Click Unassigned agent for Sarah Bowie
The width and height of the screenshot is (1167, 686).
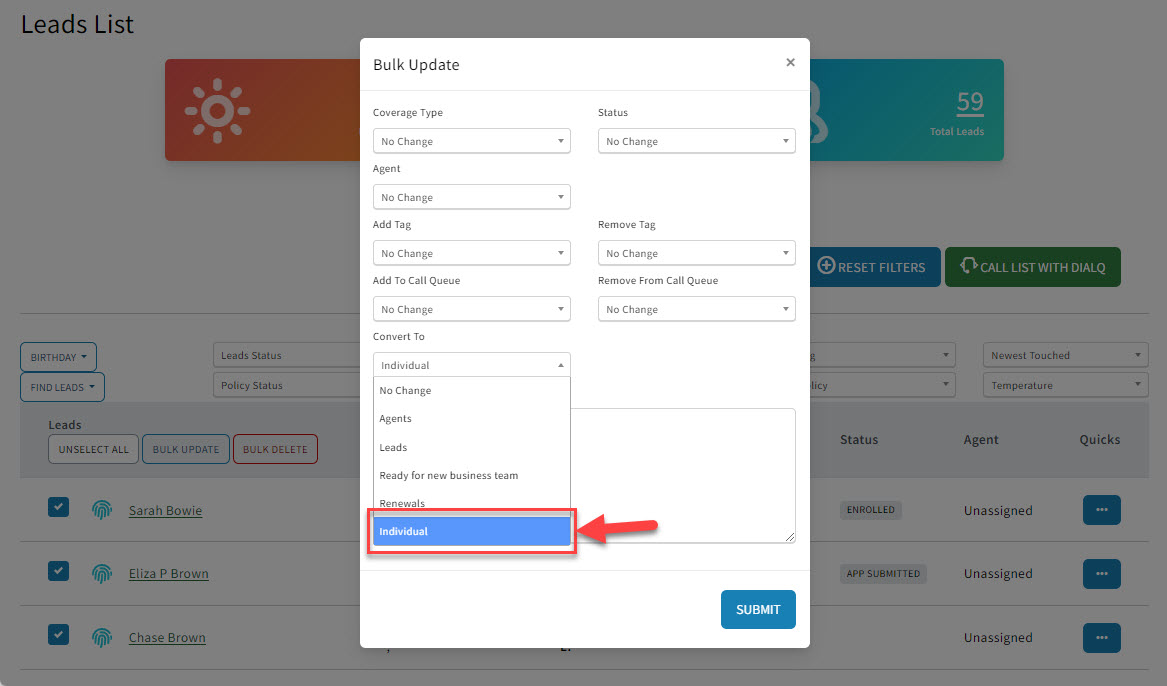(x=998, y=510)
